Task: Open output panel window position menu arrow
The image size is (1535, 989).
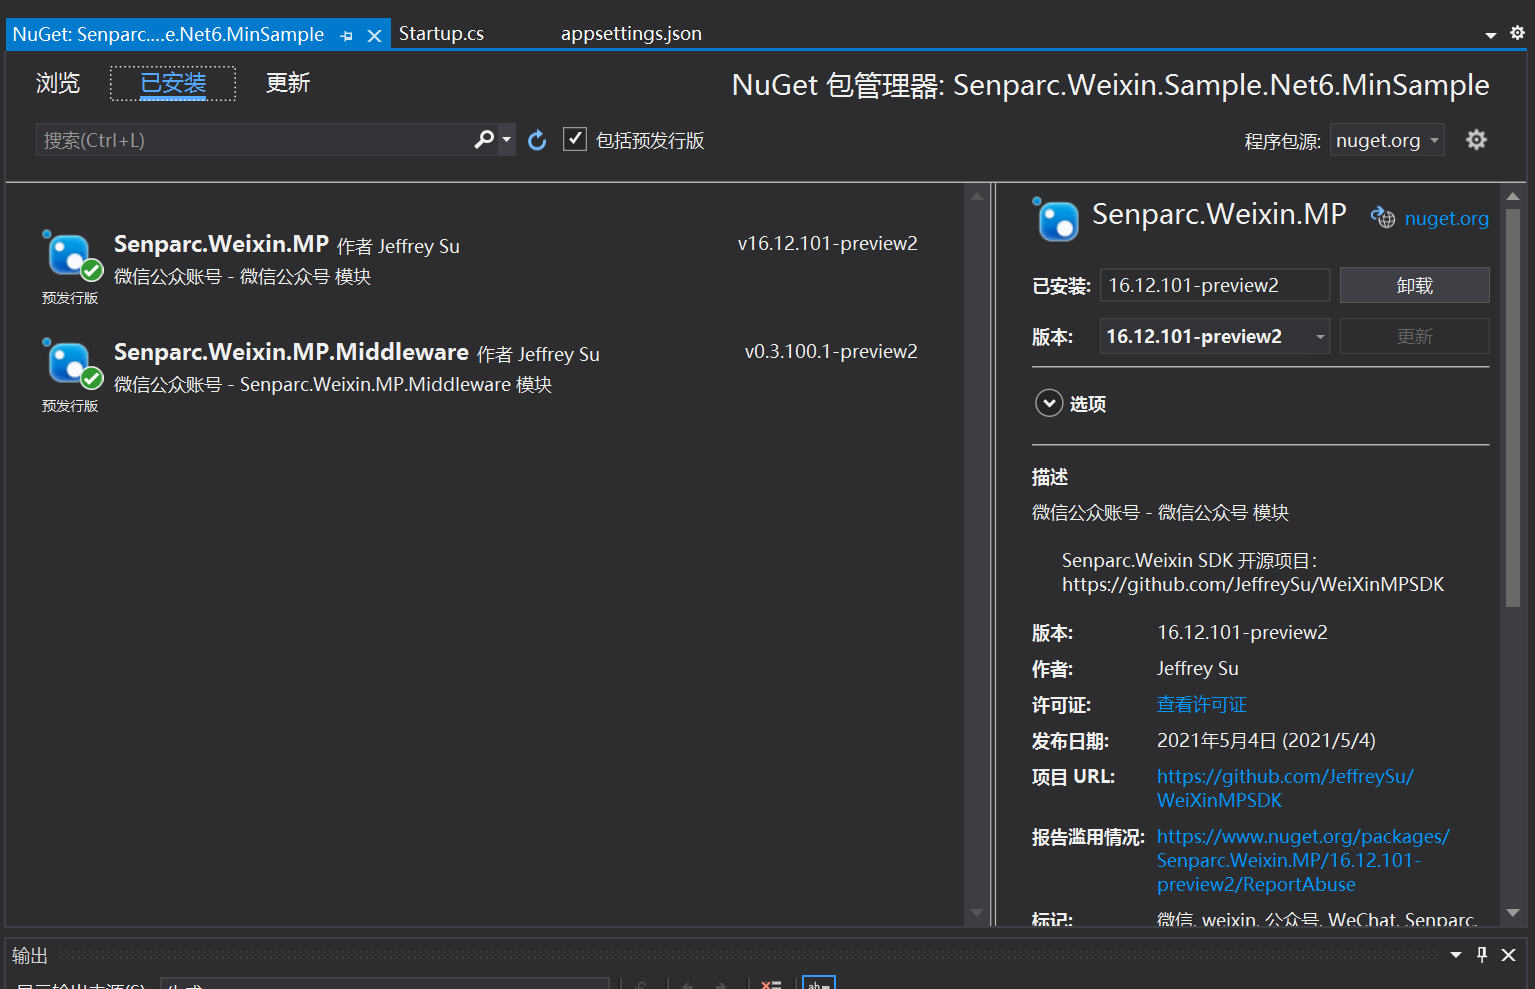Action: (x=1456, y=955)
